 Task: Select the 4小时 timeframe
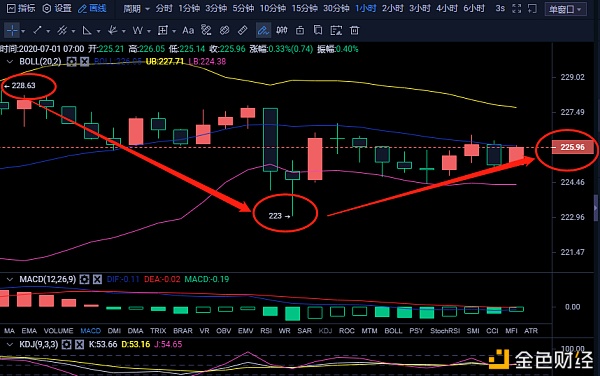pos(447,8)
